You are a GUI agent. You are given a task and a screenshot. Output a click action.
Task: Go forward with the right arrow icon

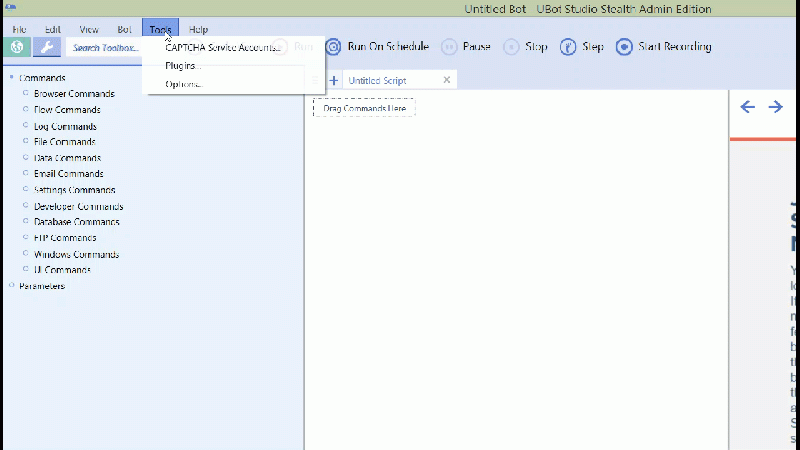pyautogui.click(x=776, y=107)
